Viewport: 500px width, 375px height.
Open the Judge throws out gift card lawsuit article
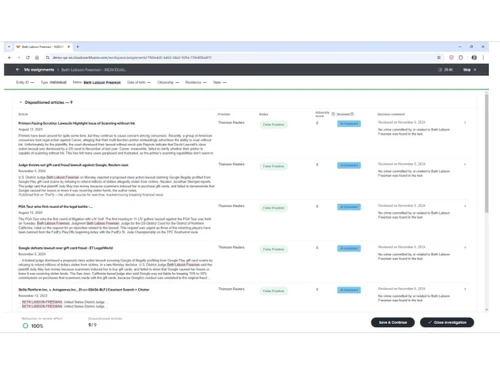point(73,165)
